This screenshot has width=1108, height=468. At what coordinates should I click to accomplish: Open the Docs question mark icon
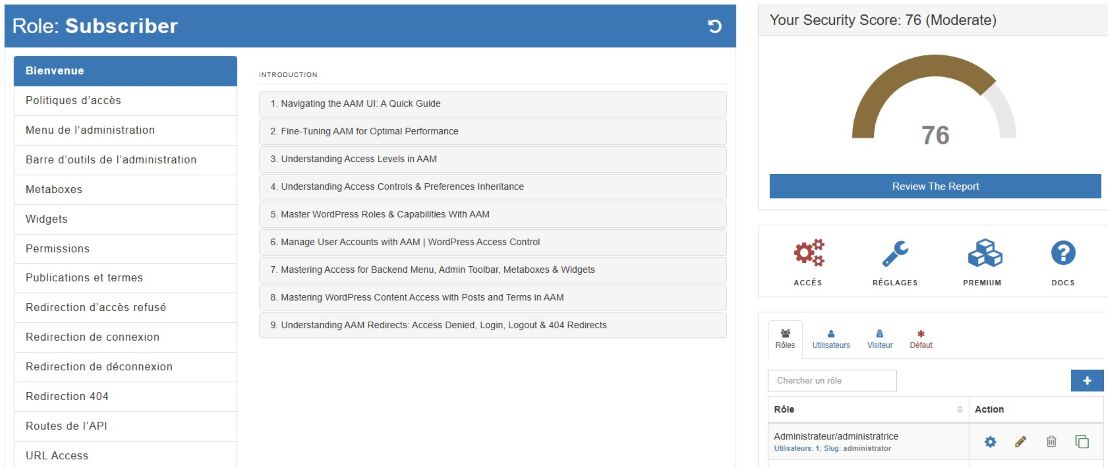(x=1063, y=254)
